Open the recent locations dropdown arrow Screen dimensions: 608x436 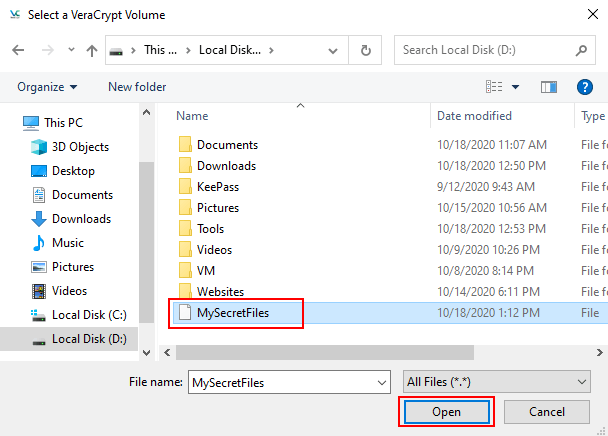click(71, 50)
